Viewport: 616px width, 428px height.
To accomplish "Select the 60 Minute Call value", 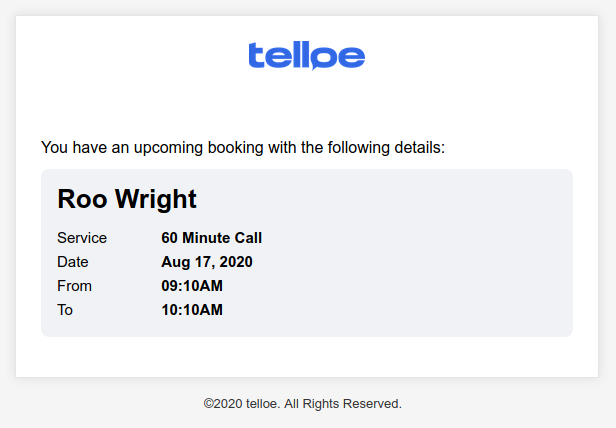I will 211,238.
